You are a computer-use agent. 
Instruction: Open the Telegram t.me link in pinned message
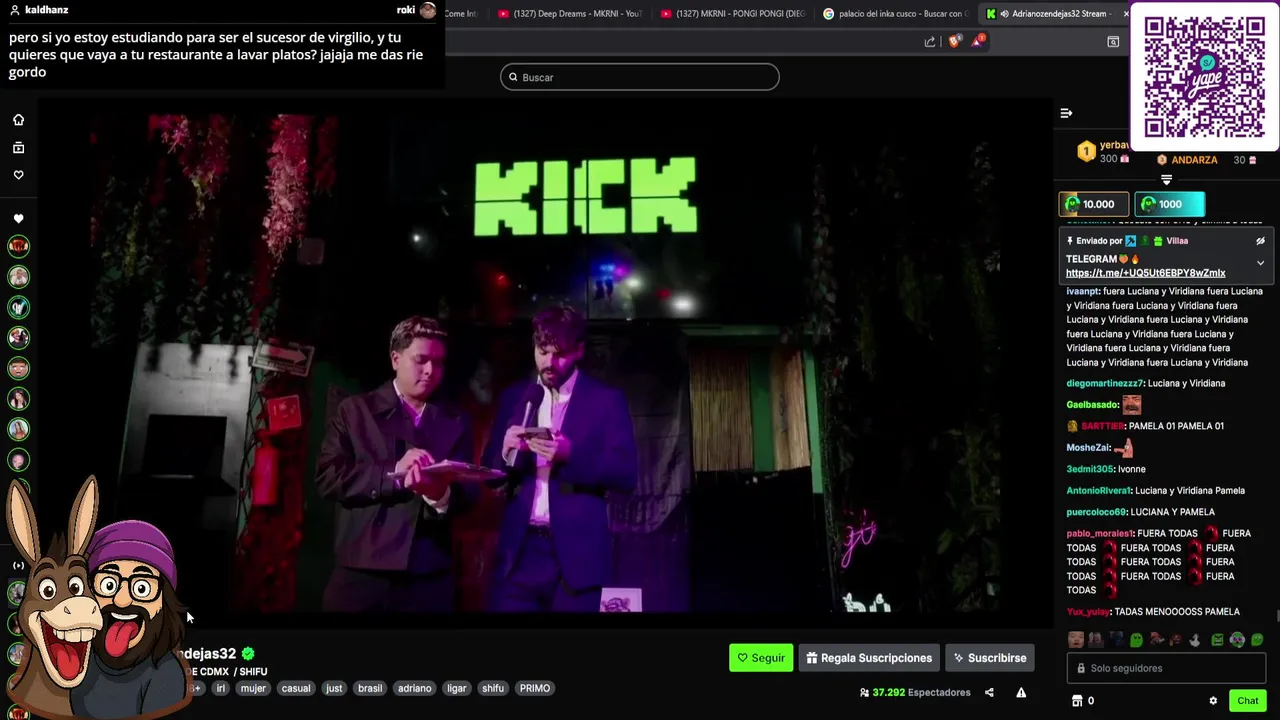[1145, 273]
